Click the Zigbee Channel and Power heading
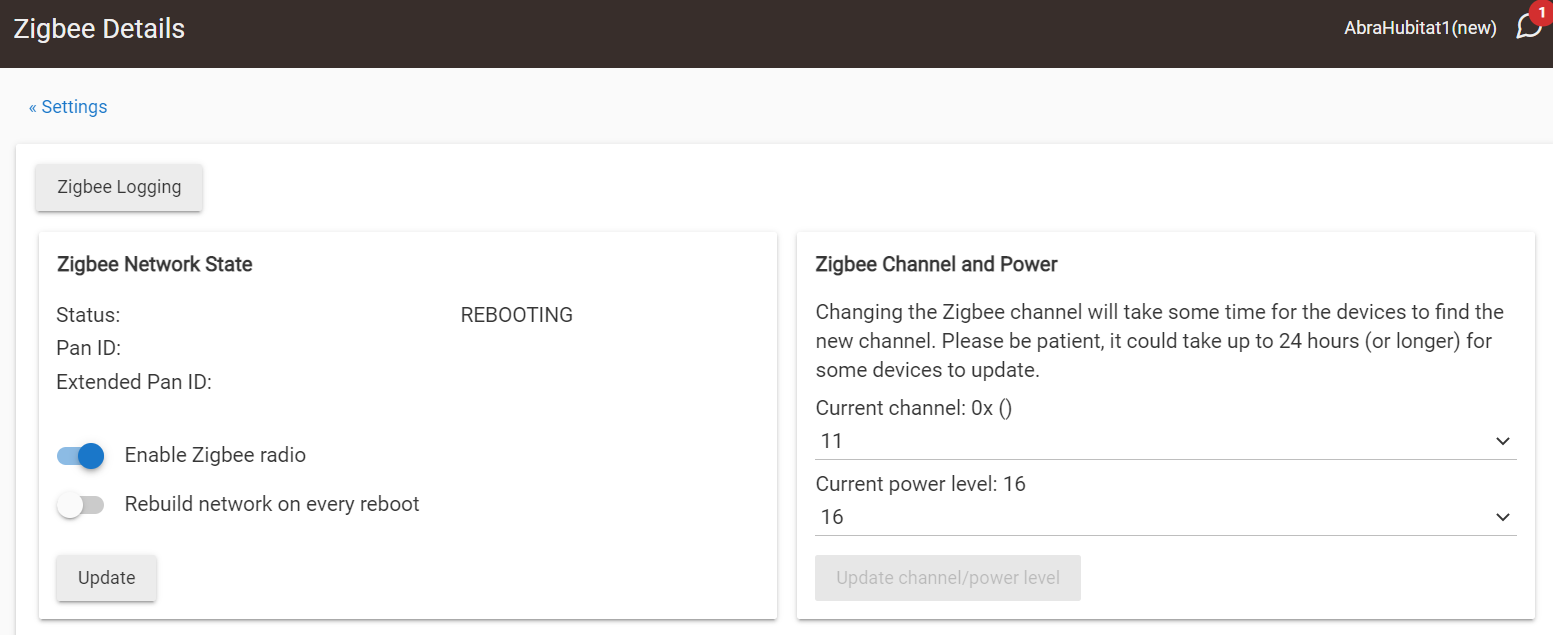The height and width of the screenshot is (635, 1553). 937,265
